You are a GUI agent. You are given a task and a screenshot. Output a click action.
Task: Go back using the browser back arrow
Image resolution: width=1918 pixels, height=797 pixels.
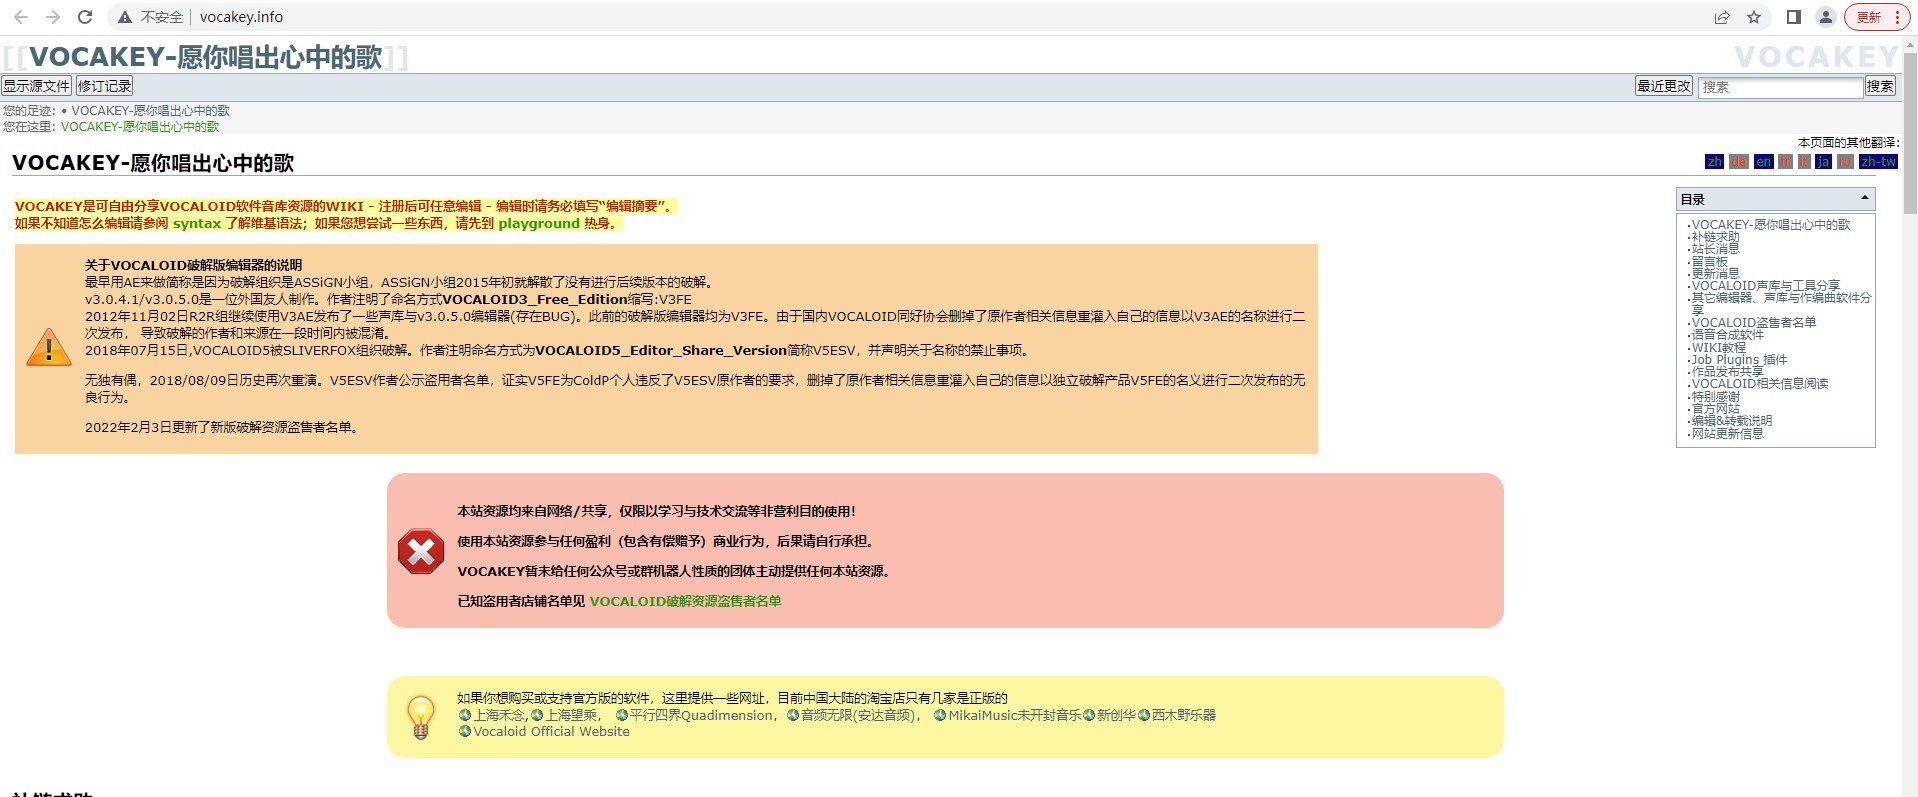[x=21, y=17]
